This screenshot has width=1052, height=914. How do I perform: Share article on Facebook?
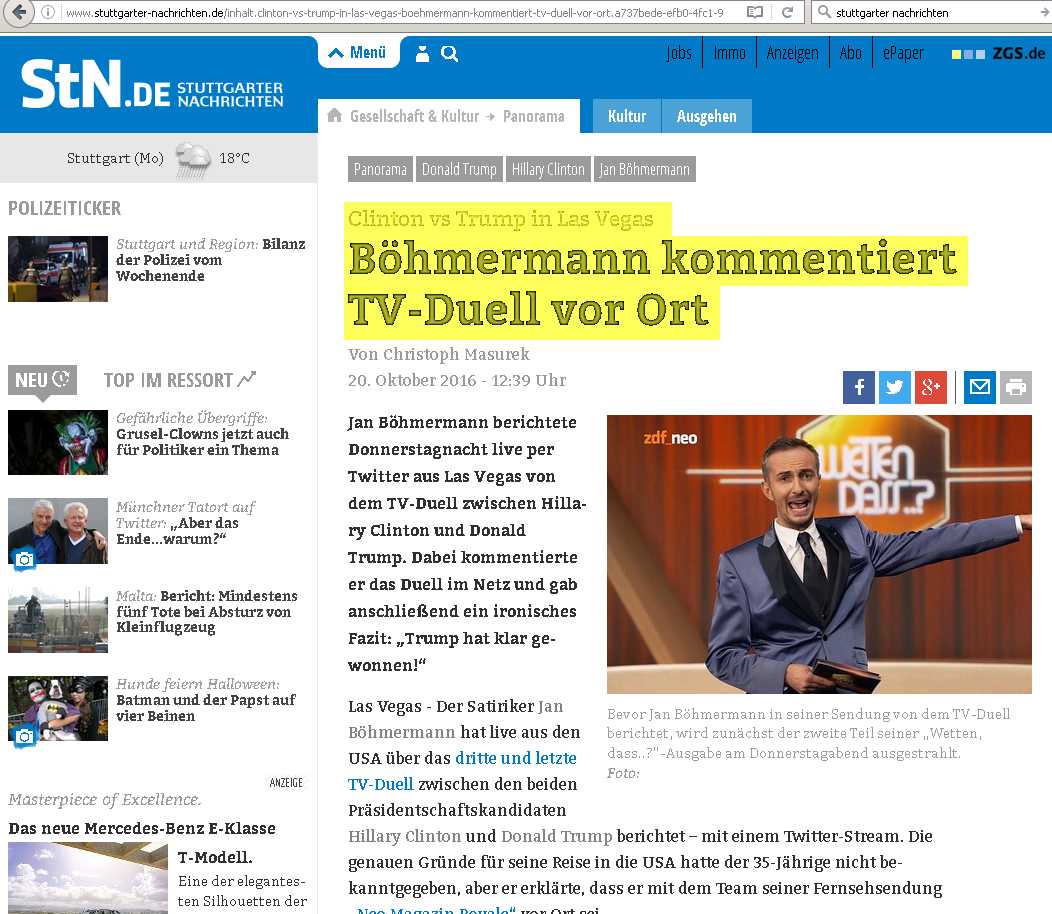(x=859, y=387)
